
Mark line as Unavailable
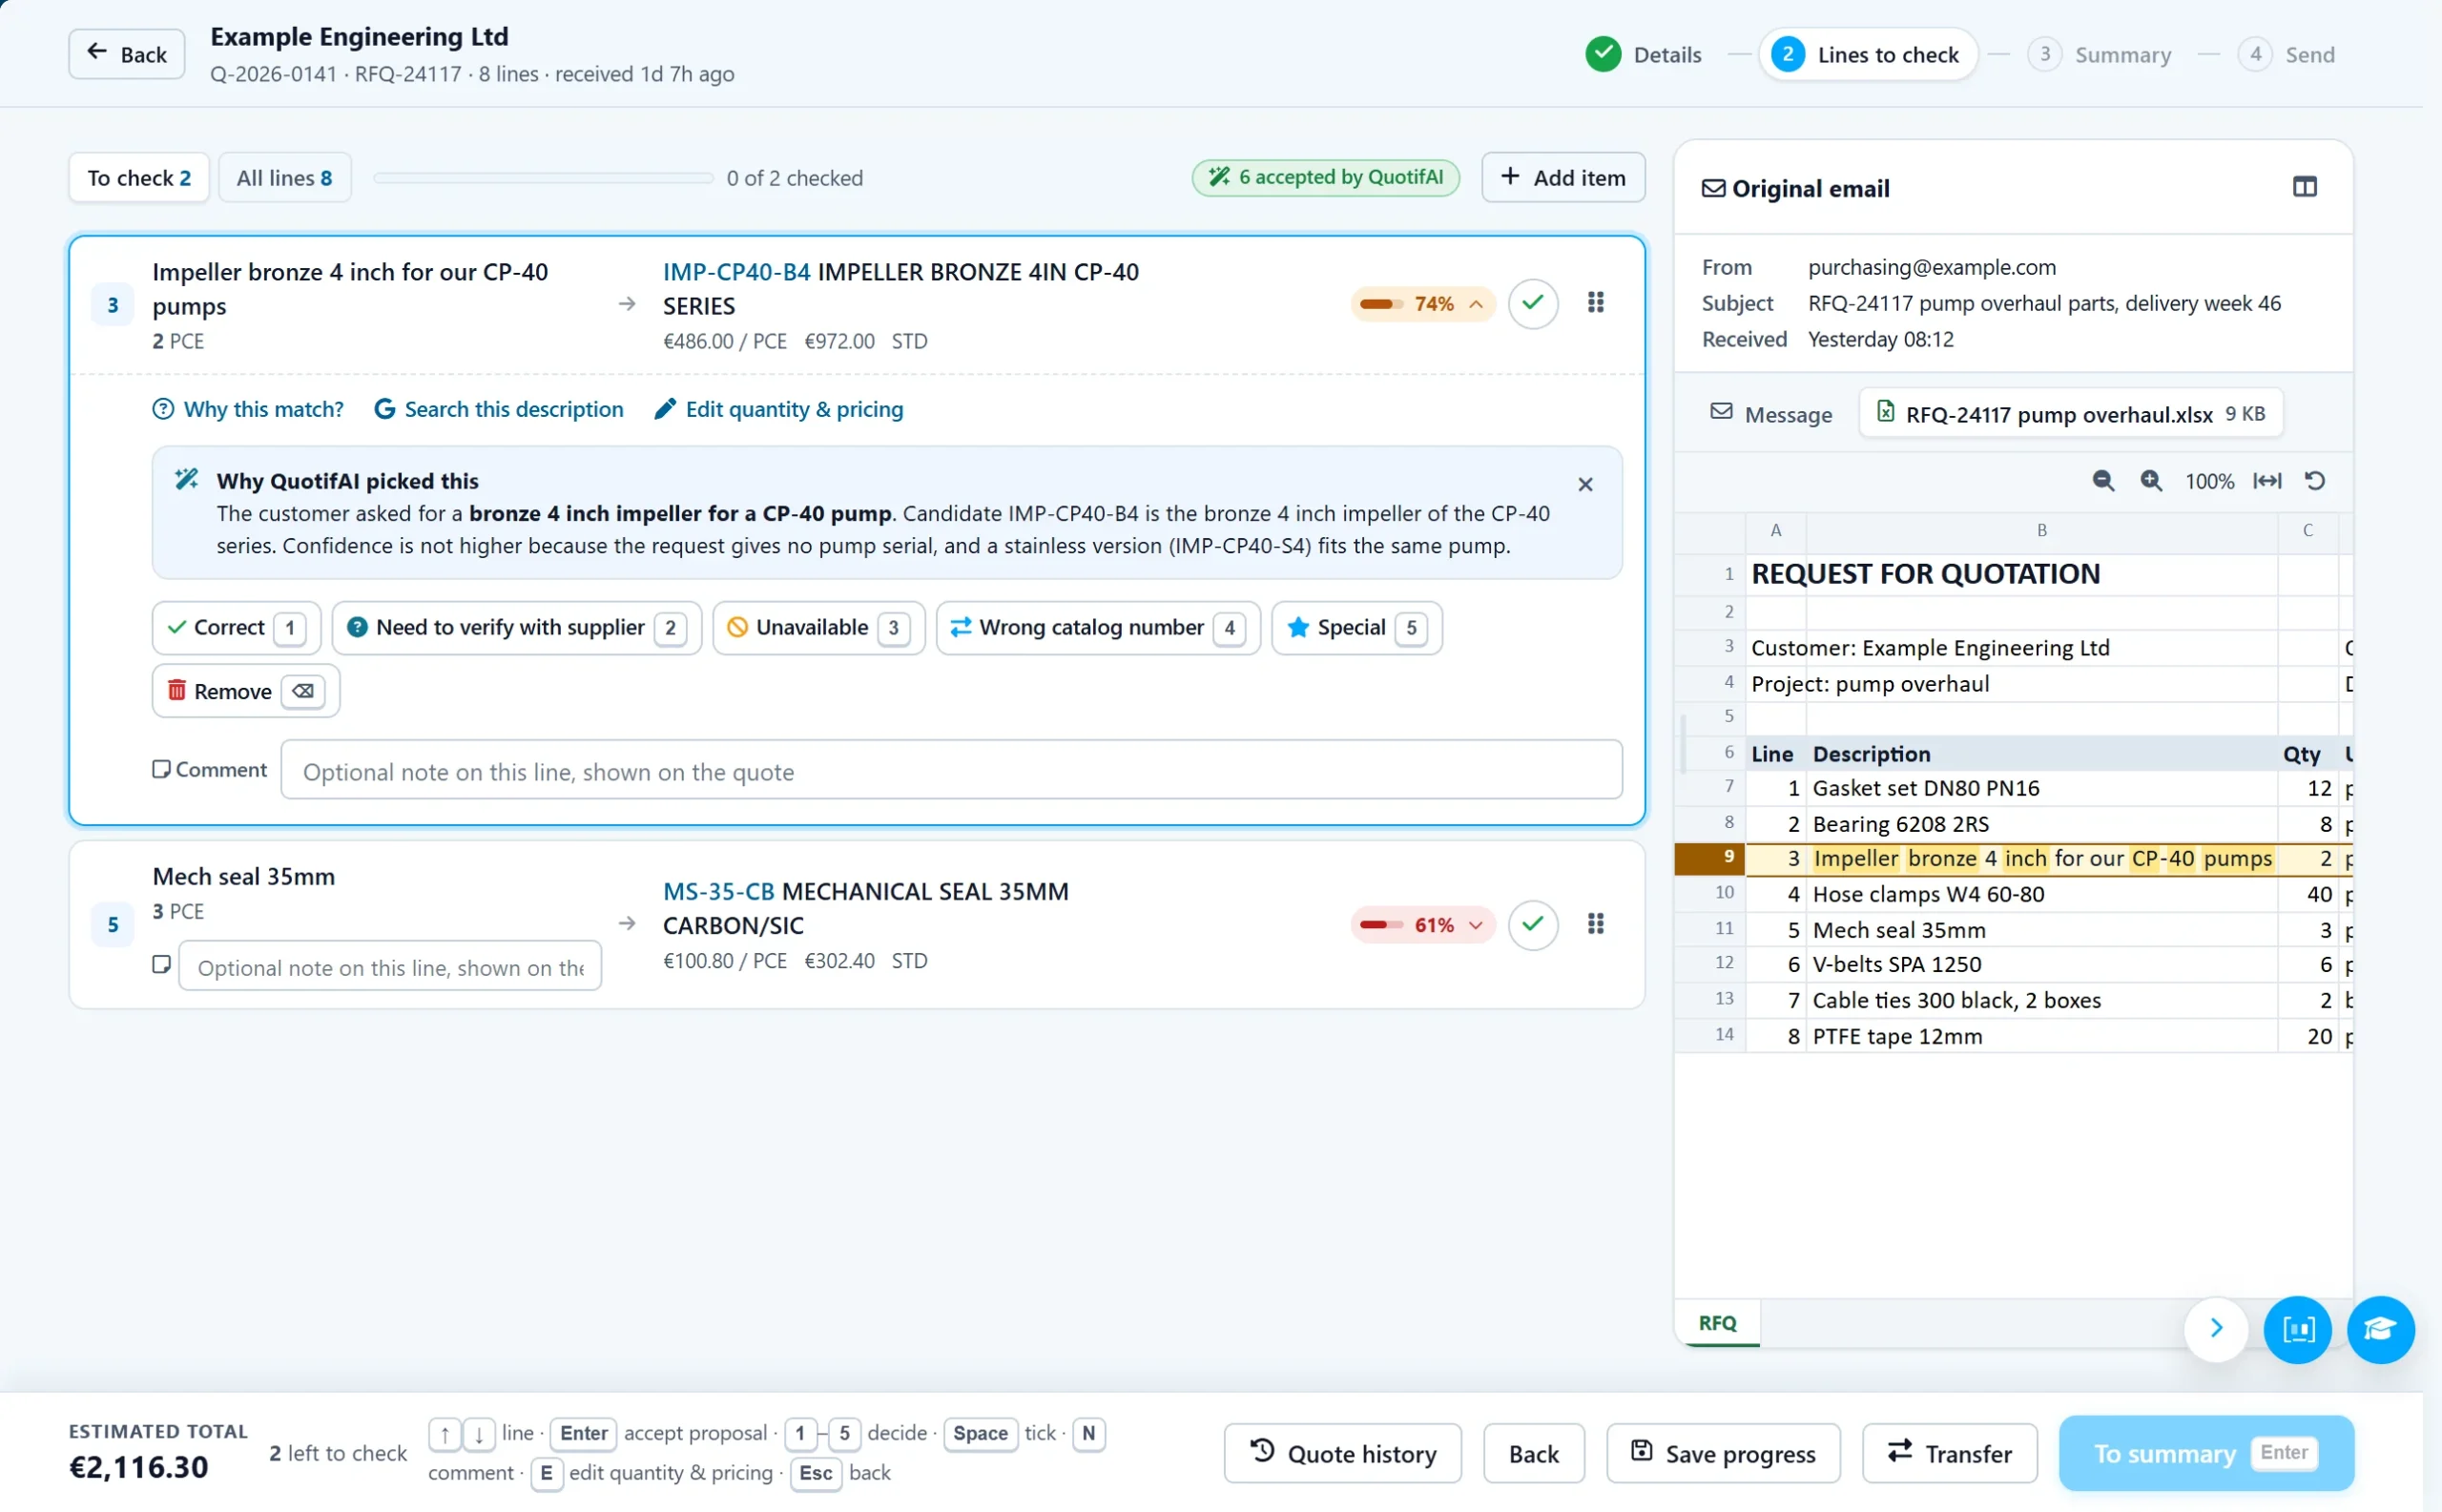(818, 628)
